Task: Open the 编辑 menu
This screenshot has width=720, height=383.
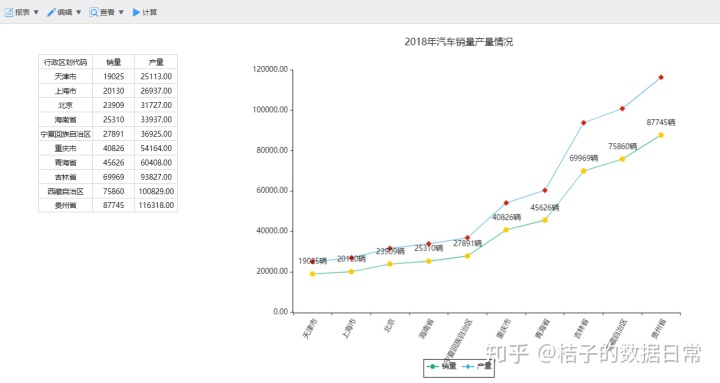Action: point(64,12)
